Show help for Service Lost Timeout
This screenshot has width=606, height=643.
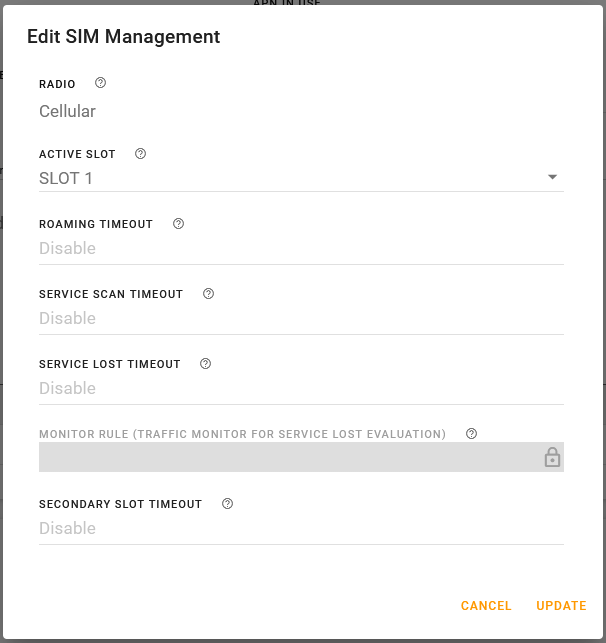coord(205,364)
